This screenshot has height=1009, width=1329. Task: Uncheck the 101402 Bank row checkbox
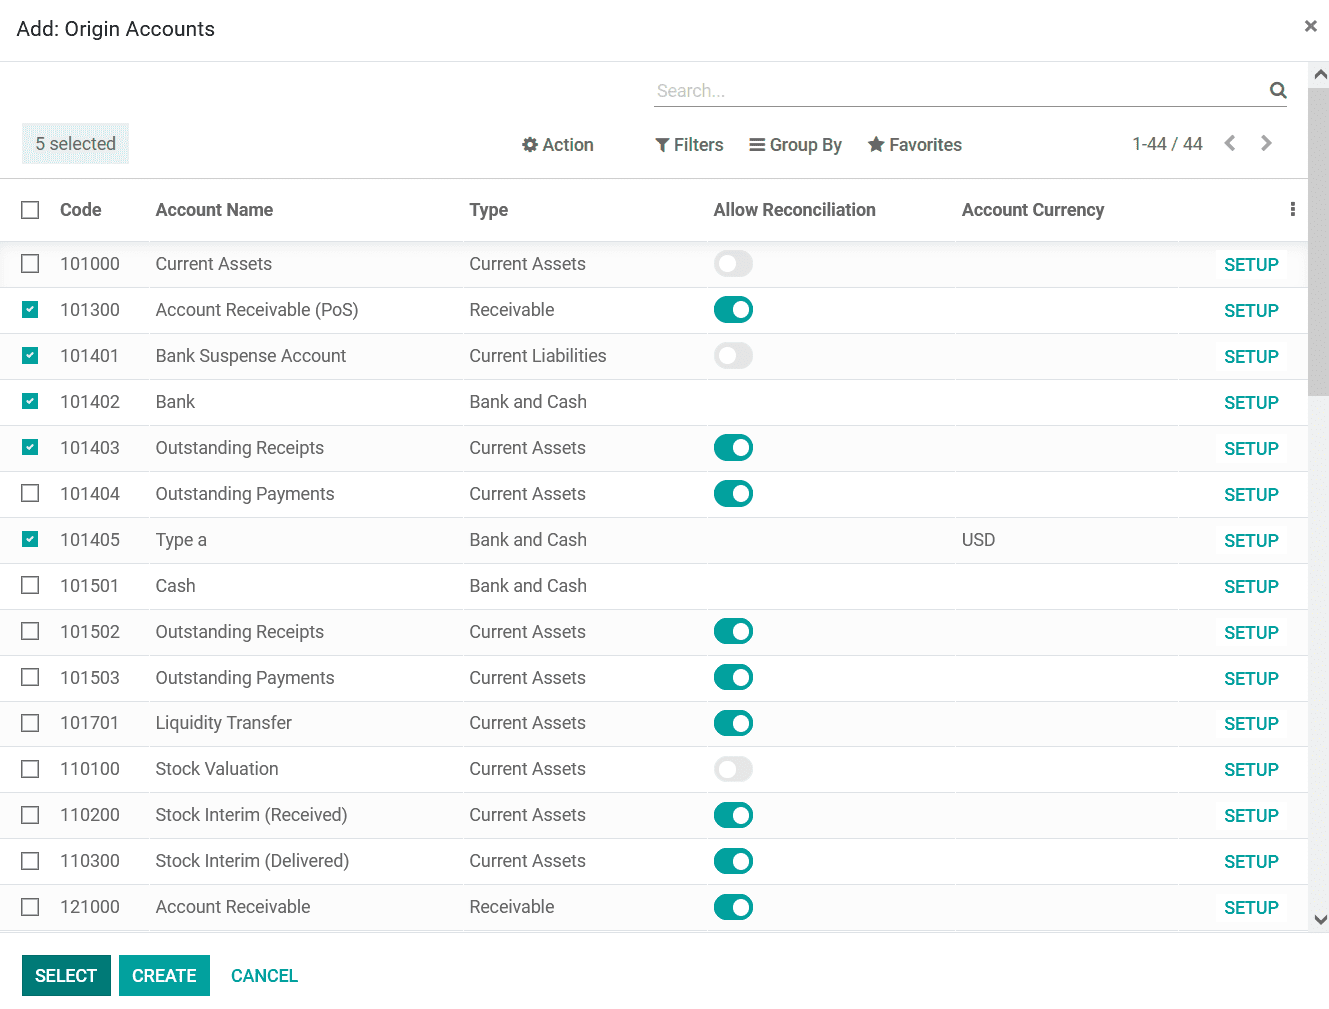click(30, 402)
